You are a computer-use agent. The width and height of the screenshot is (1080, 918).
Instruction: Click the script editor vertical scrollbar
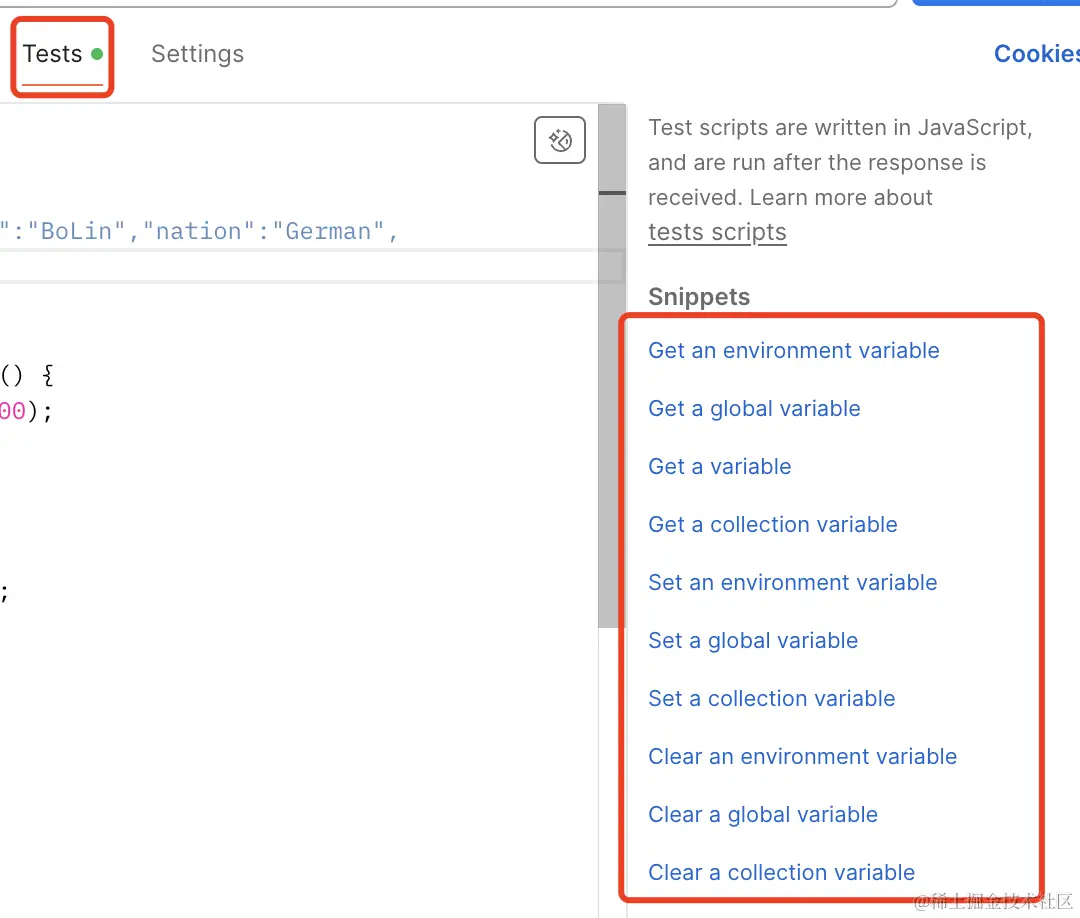point(611,400)
